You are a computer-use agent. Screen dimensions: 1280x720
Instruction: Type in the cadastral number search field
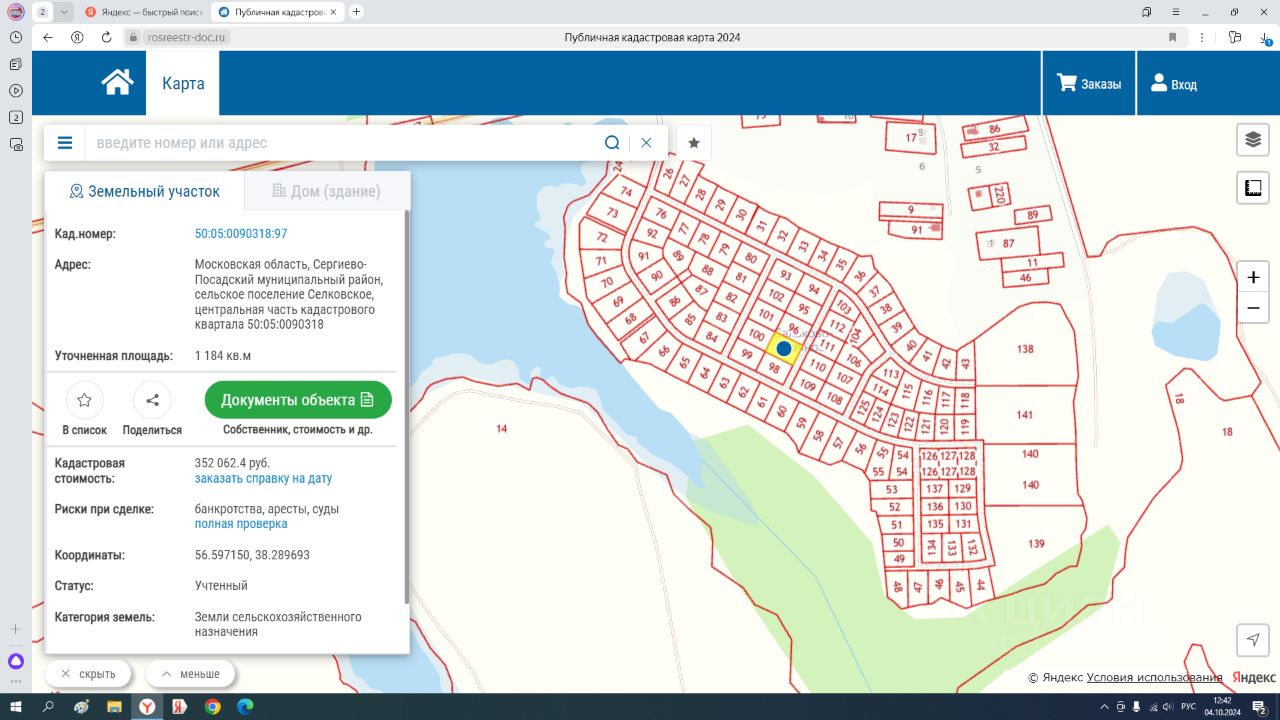[340, 143]
